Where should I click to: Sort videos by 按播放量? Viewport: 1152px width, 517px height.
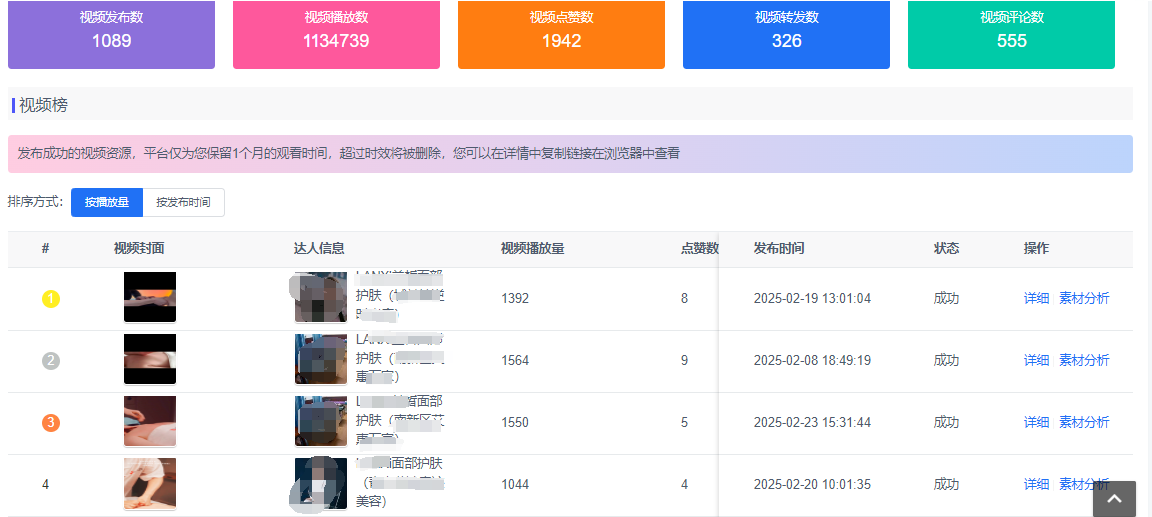107,202
